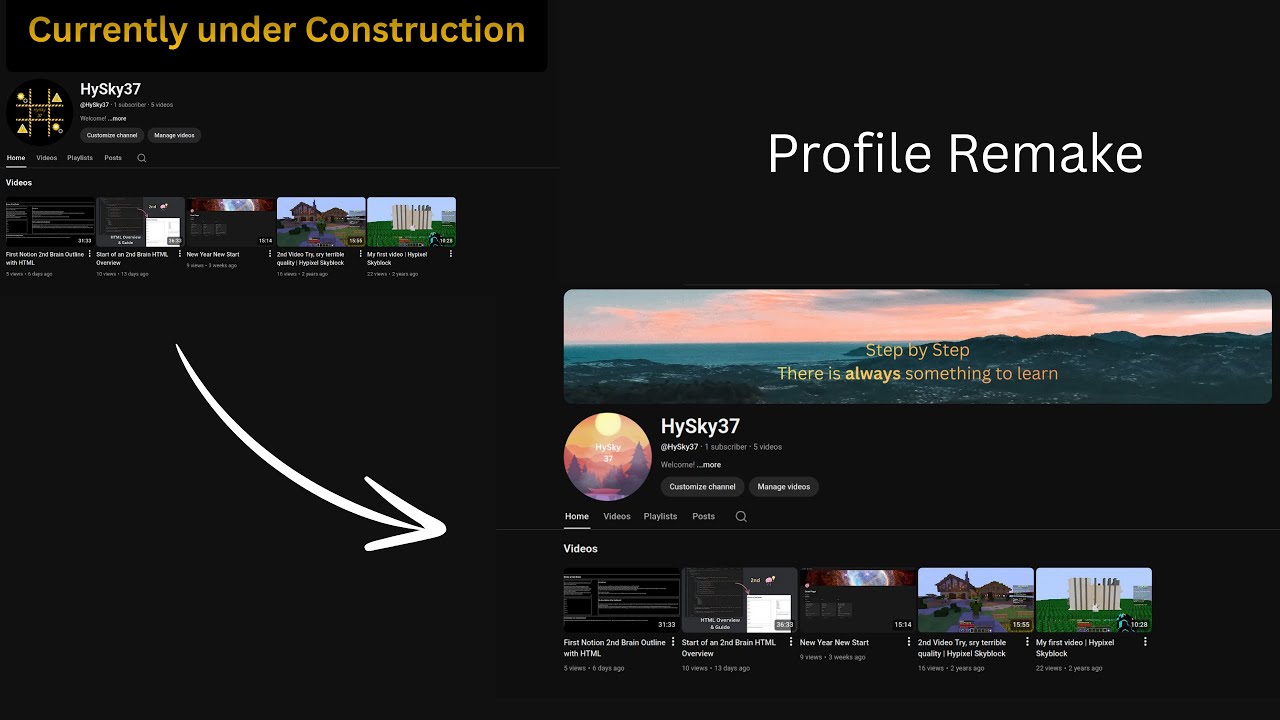Click title 'New Year New Start' in old profile
1280x720 pixels.
pos(213,254)
